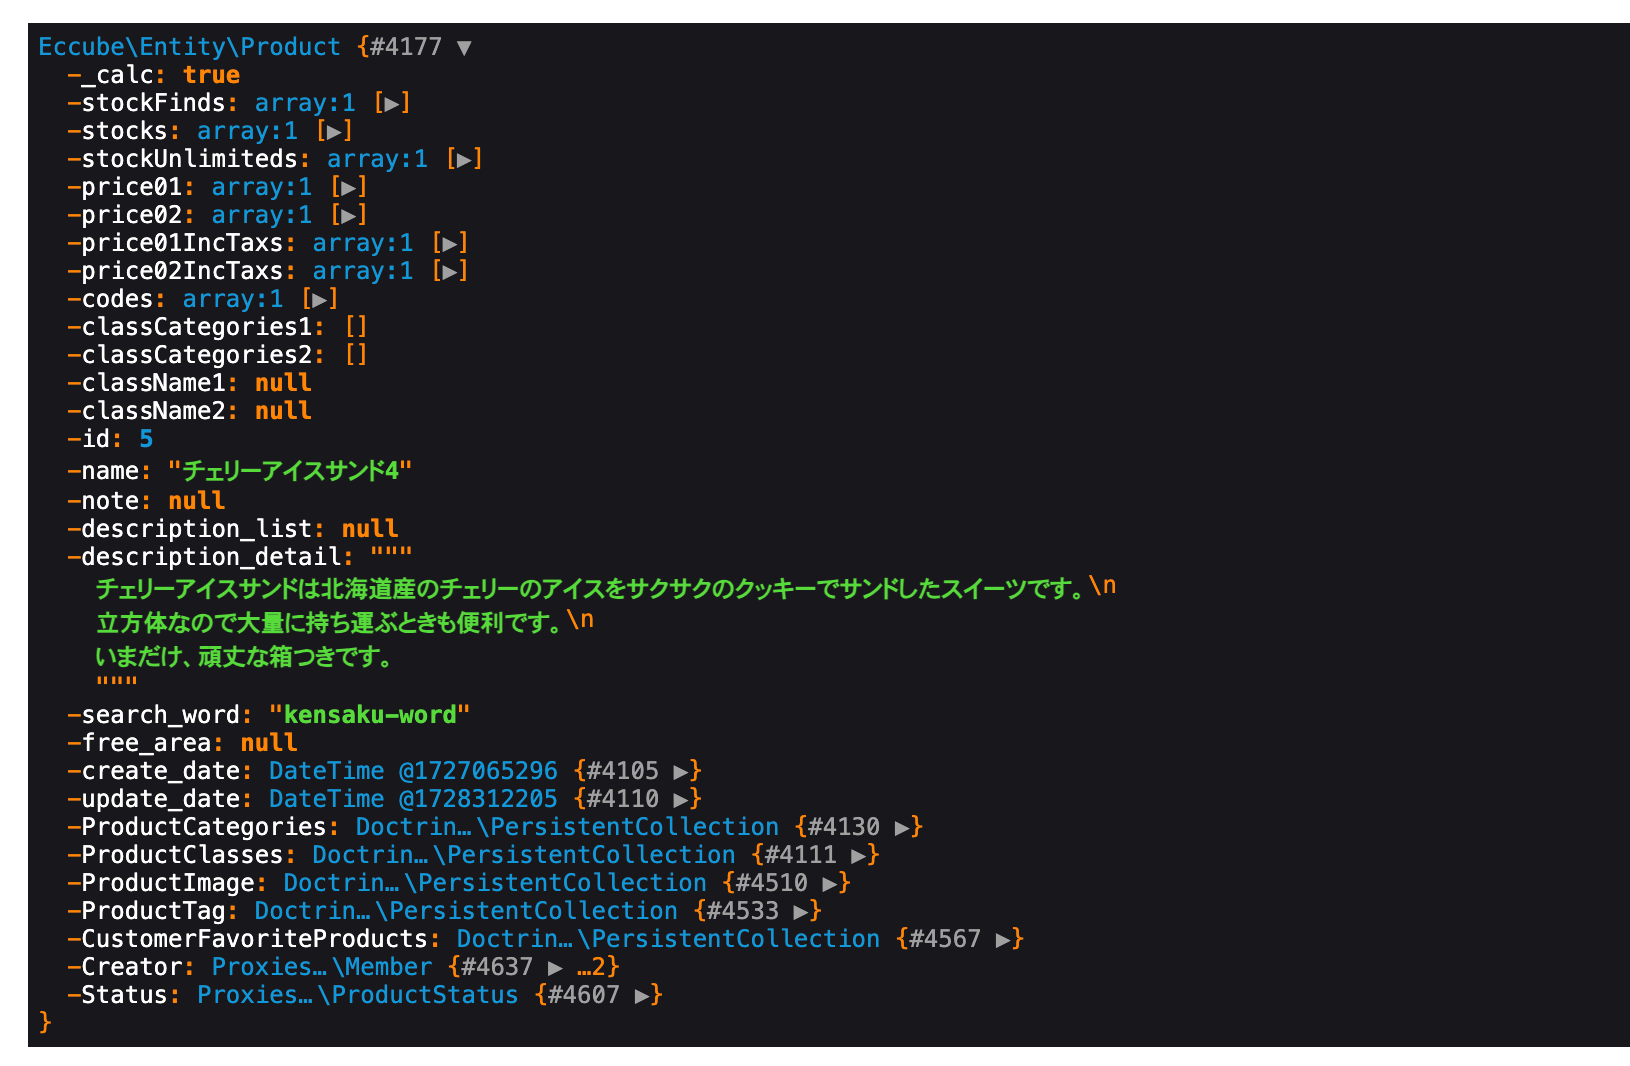The width and height of the screenshot is (1630, 1066).
Task: Click the timestamp @1727065296
Action: point(478,771)
